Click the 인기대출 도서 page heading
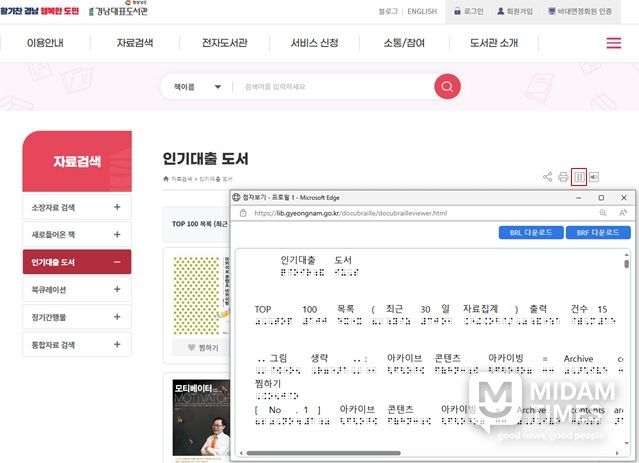Image resolution: width=639 pixels, height=463 pixels. 205,159
